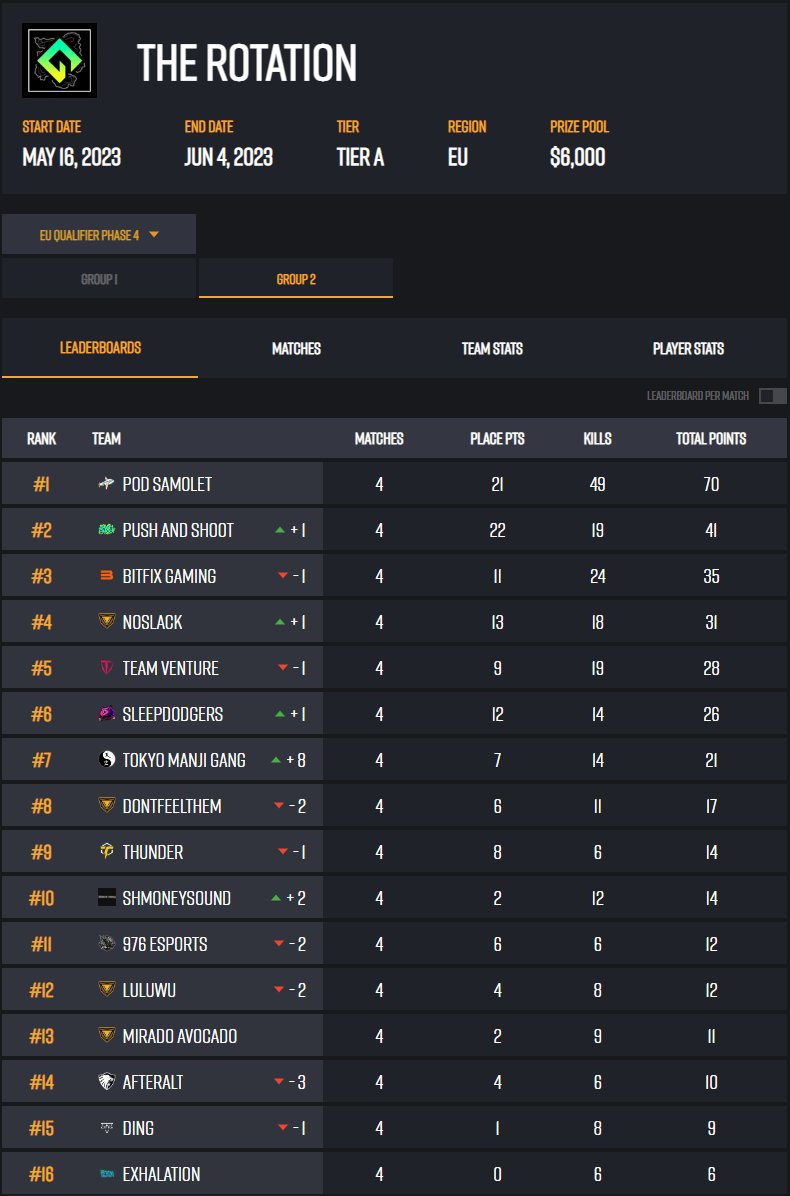
Task: Click THUNDER team name
Action: 153,852
